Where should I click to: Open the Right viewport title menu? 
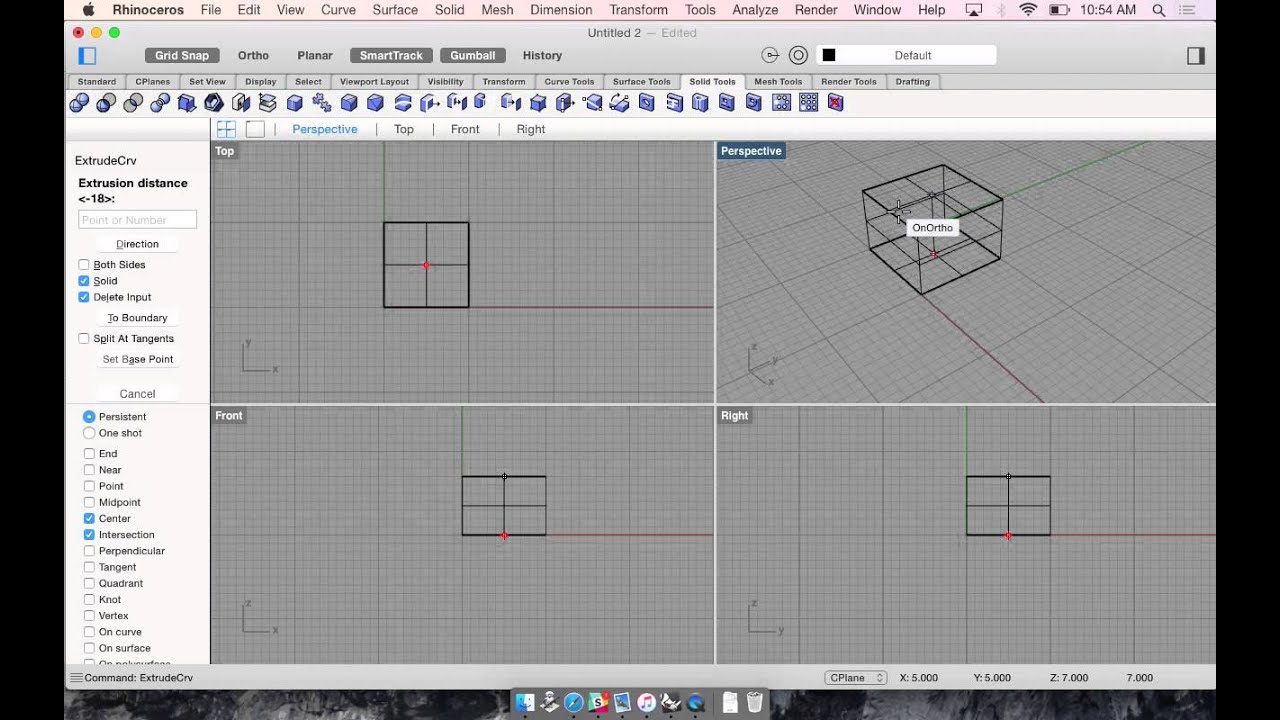point(735,416)
